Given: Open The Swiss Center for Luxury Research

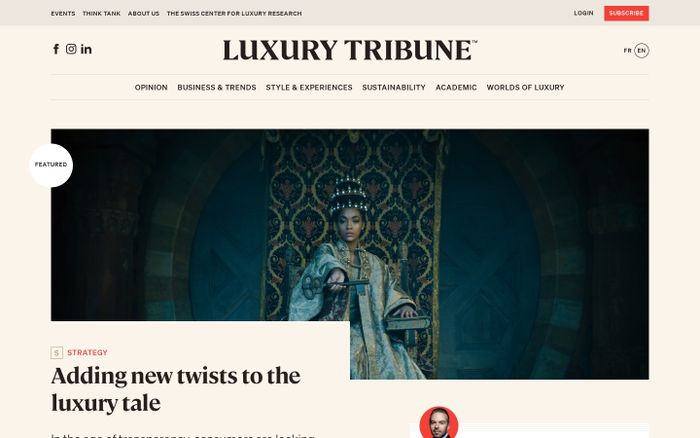Looking at the screenshot, I should 234,14.
